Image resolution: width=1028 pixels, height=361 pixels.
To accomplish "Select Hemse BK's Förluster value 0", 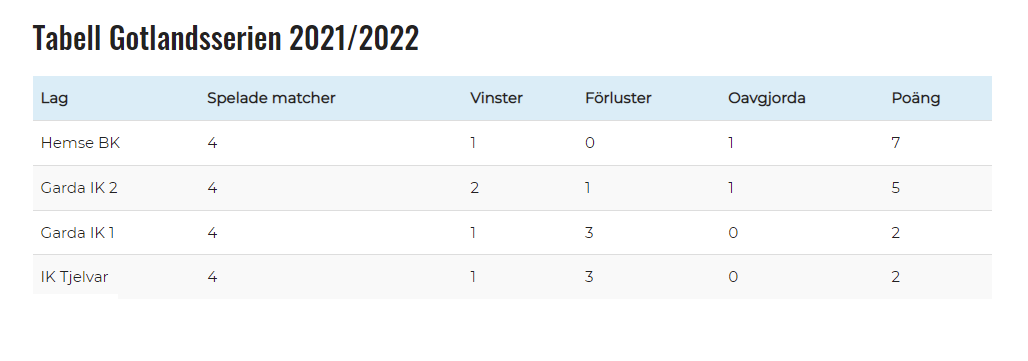I will coord(590,143).
